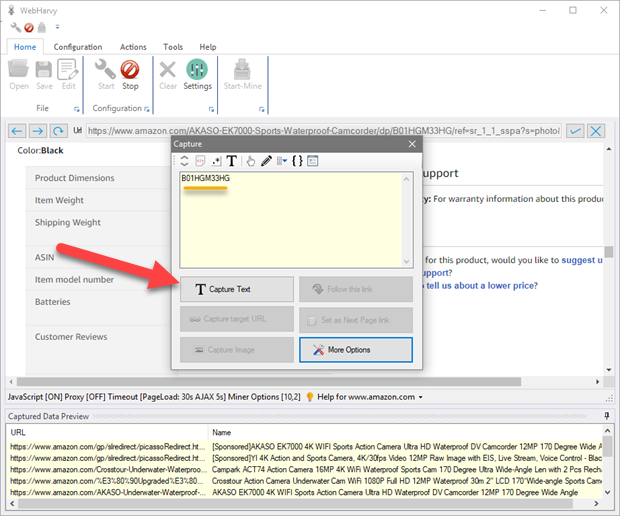Pin the Captured Data Preview panel
The width and height of the screenshot is (620, 516).
[x=607, y=415]
